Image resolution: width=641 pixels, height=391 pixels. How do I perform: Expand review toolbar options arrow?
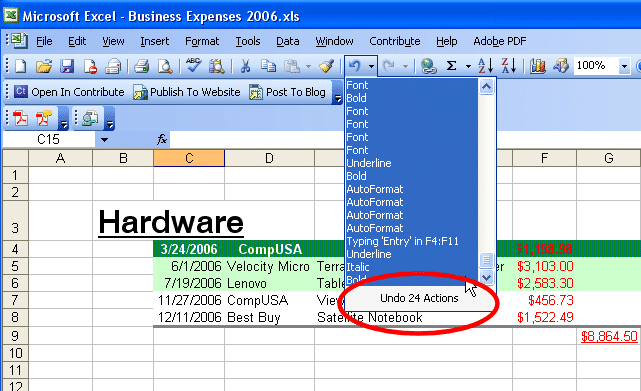point(110,118)
